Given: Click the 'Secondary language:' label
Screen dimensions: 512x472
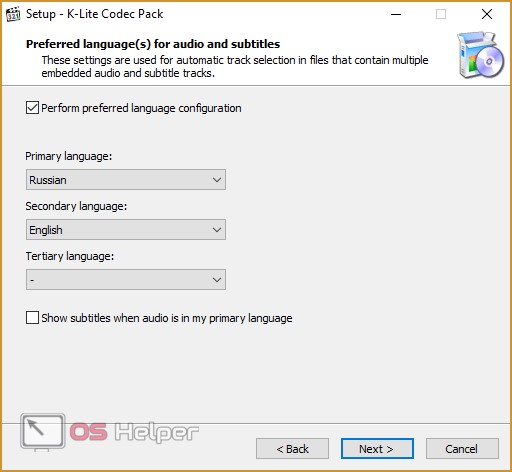Looking at the screenshot, I should point(76,206).
